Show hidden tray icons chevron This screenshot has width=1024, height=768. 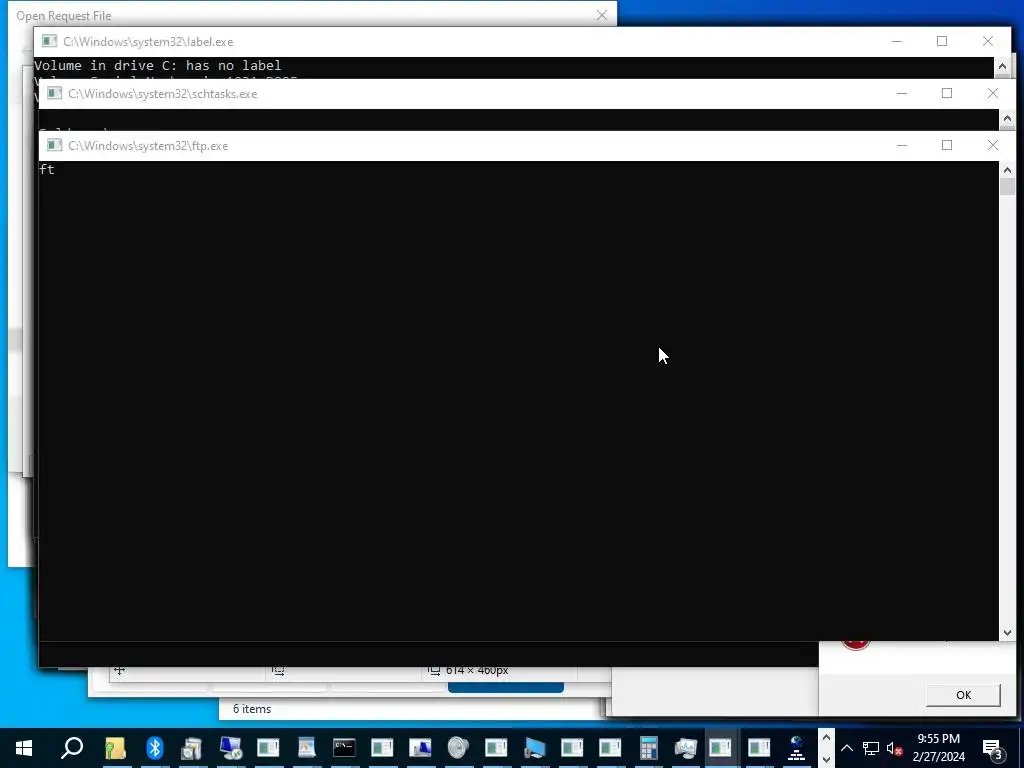tap(846, 748)
